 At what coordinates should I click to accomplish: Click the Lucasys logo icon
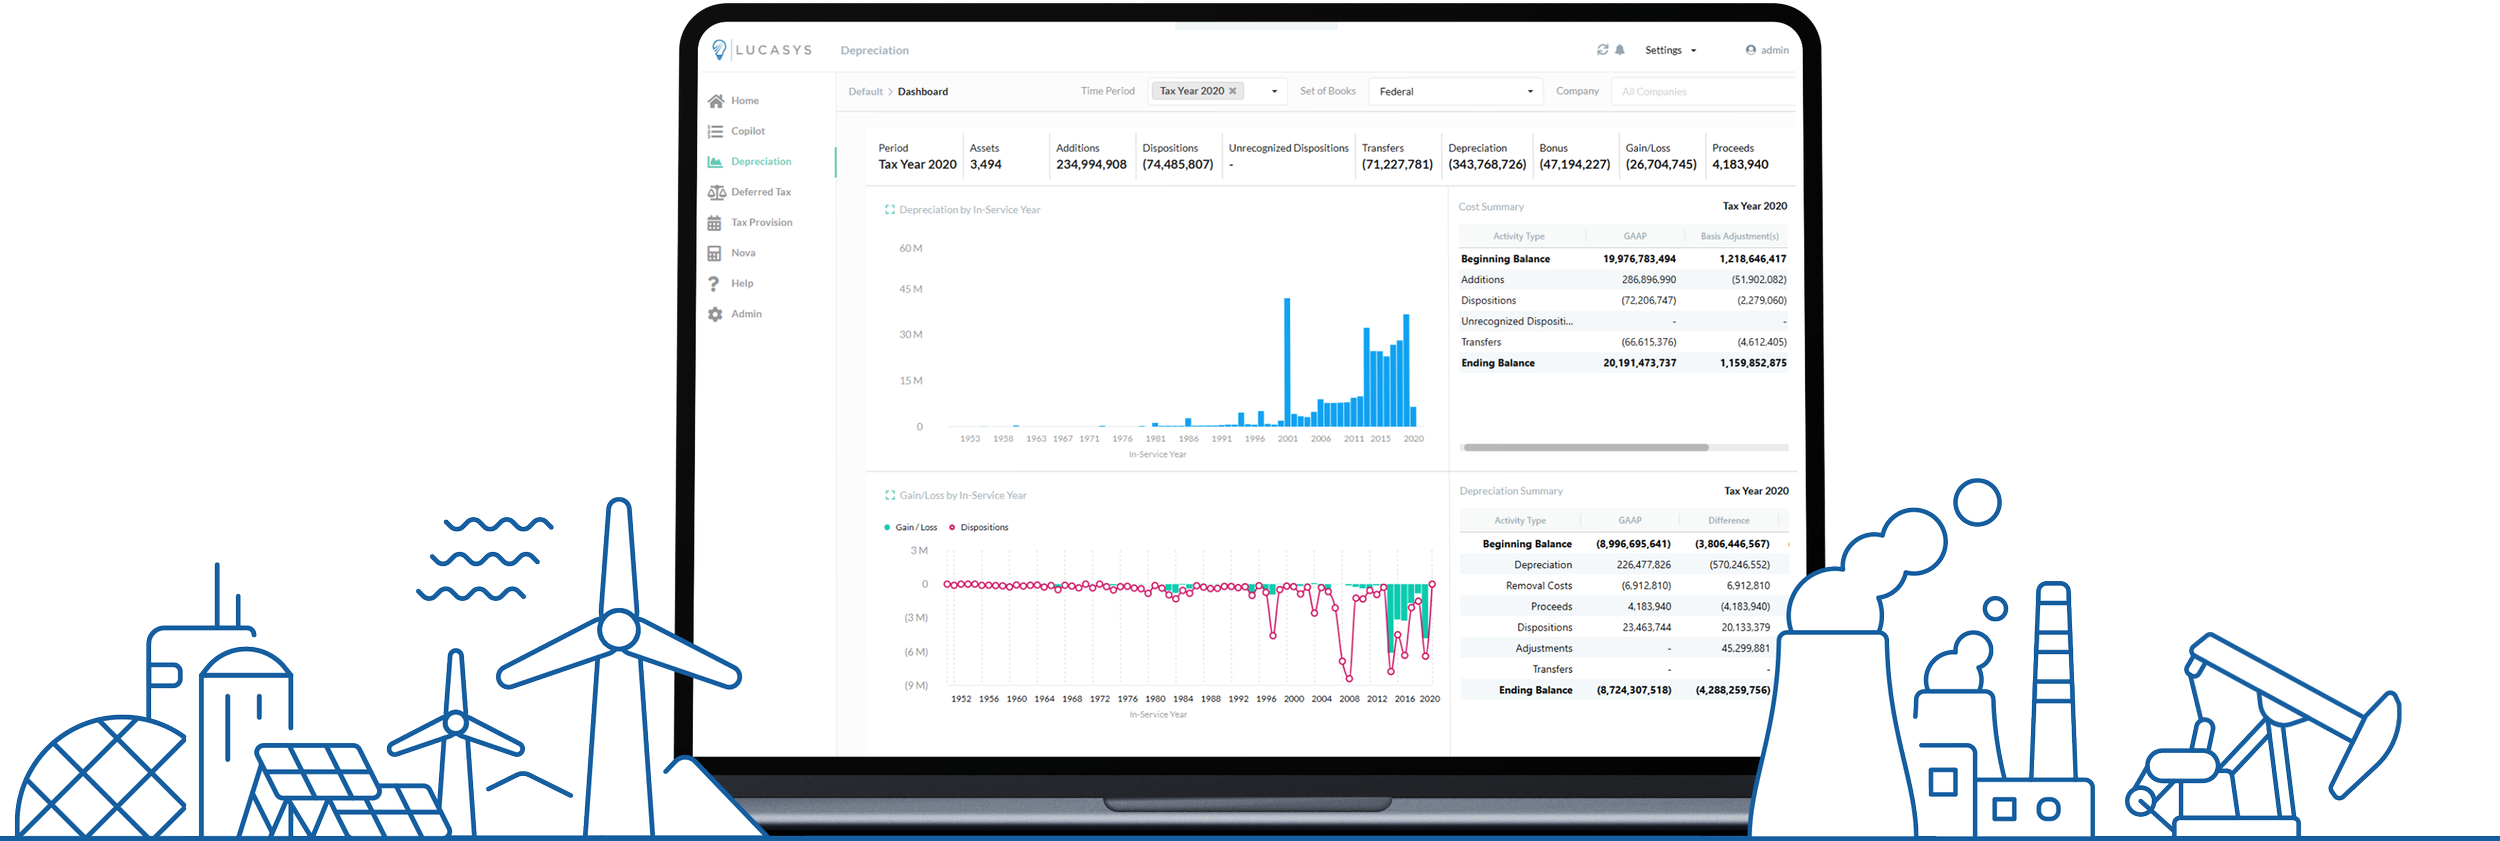(x=719, y=50)
